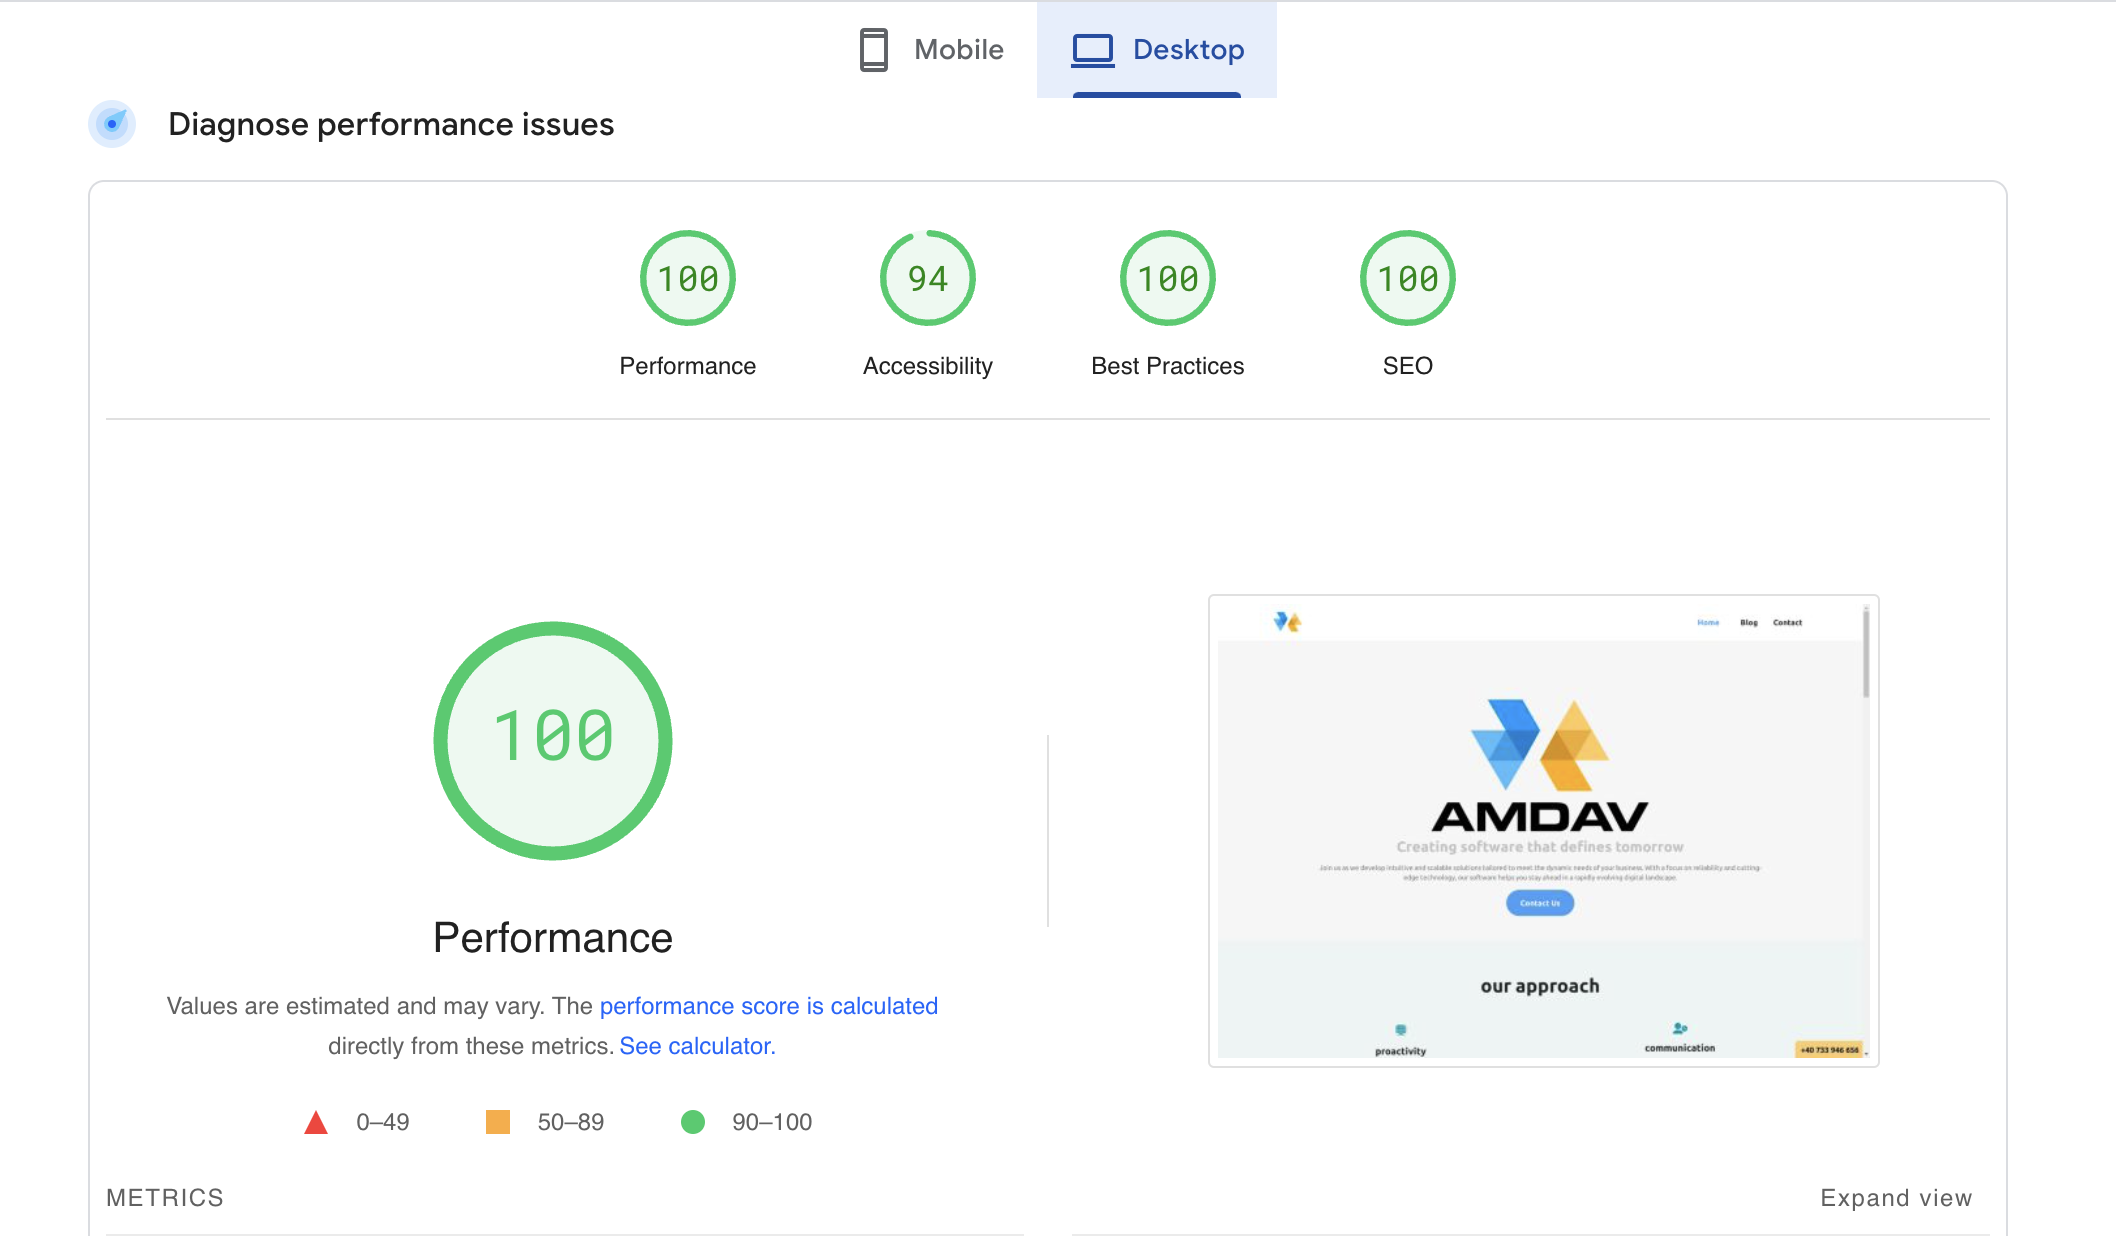This screenshot has height=1236, width=2116.
Task: Open the Best Practices score gauge
Action: click(1168, 278)
